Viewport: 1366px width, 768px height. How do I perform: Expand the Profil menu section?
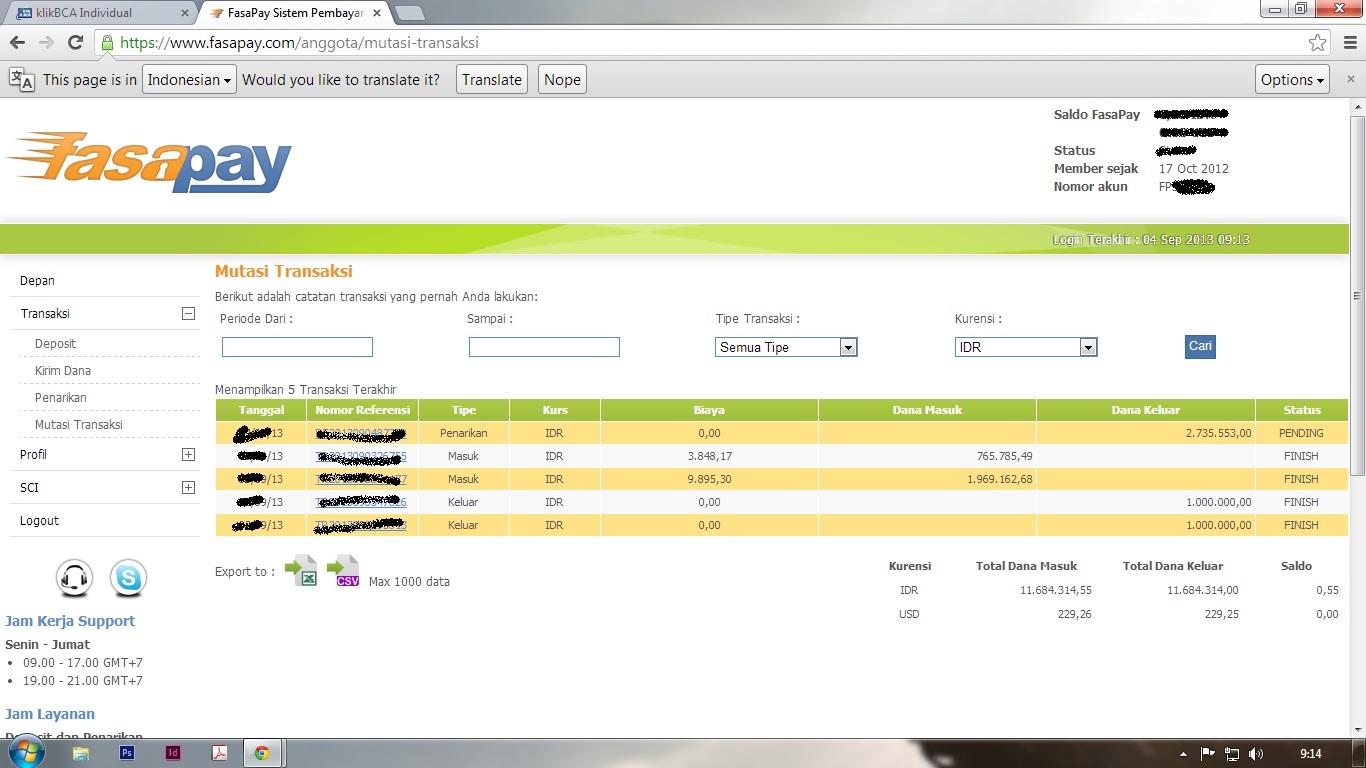click(188, 454)
